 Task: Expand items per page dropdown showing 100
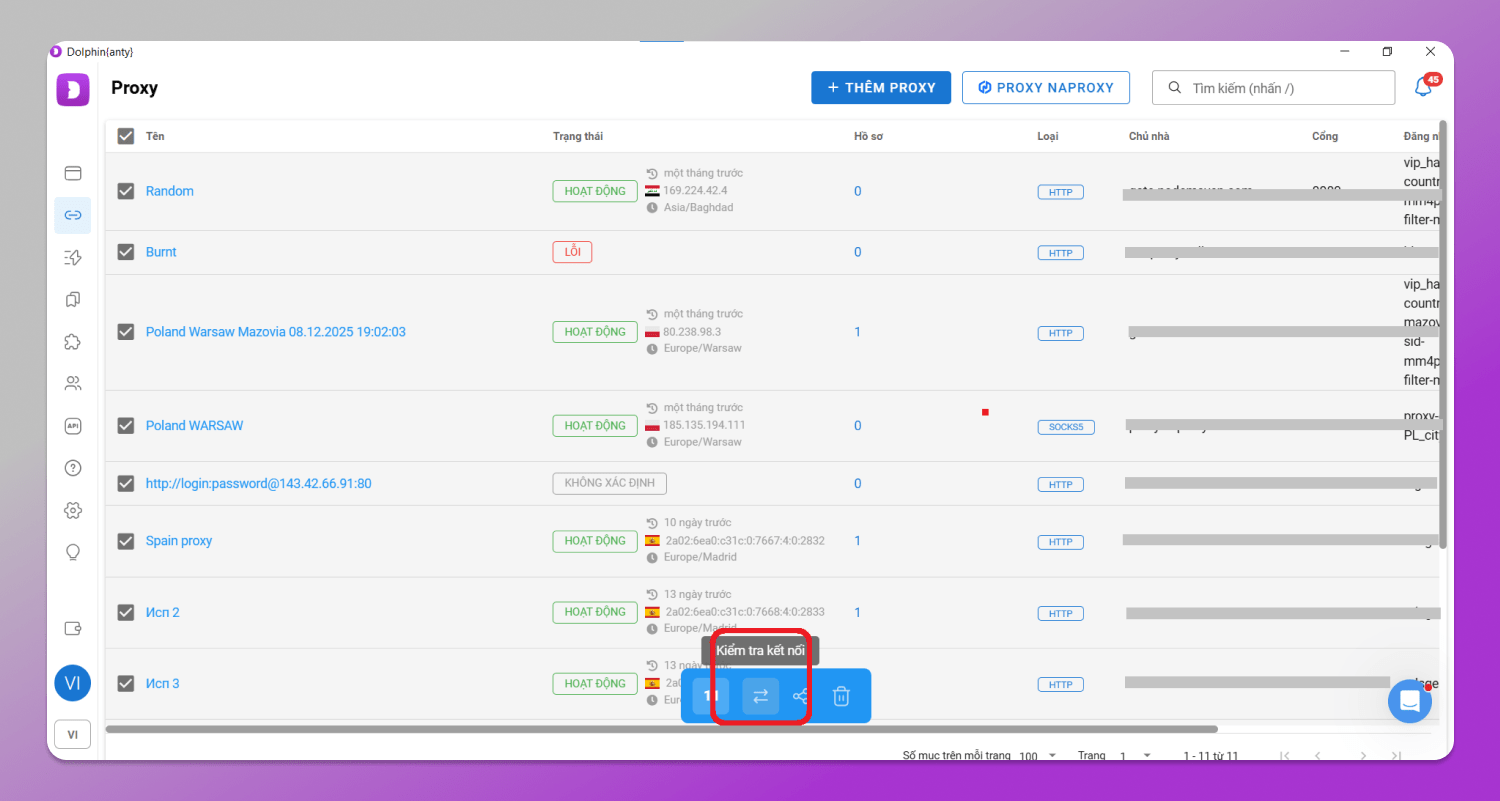point(1037,756)
